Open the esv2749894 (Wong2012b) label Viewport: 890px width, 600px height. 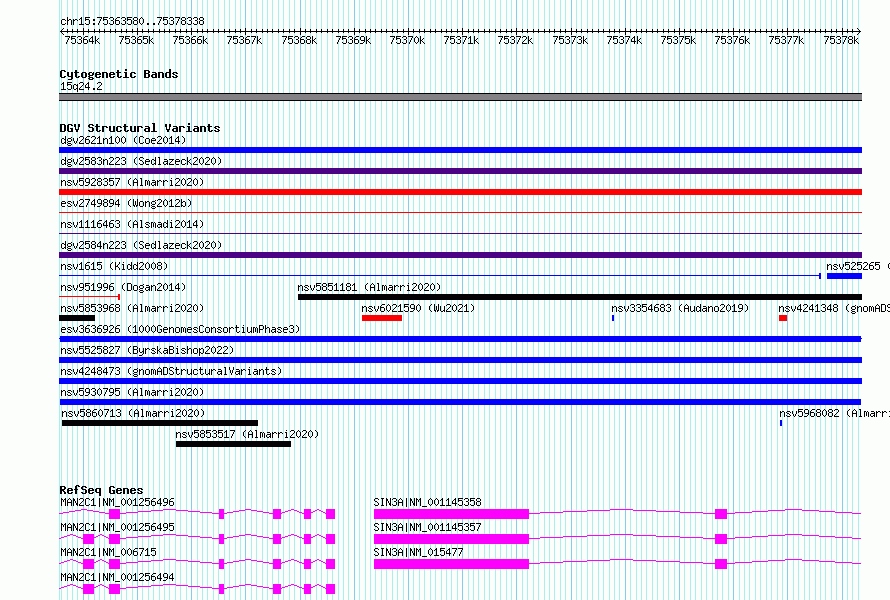click(126, 203)
